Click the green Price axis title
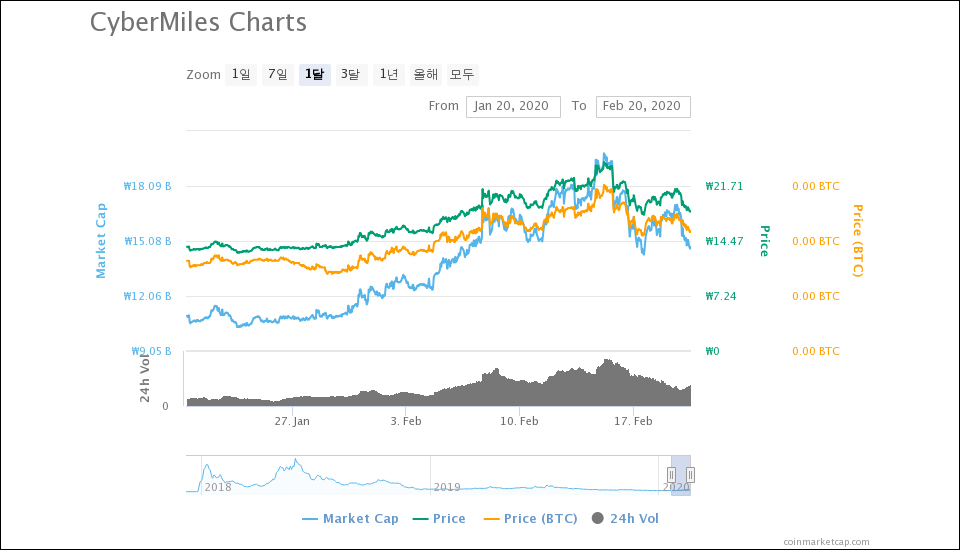 coord(764,241)
